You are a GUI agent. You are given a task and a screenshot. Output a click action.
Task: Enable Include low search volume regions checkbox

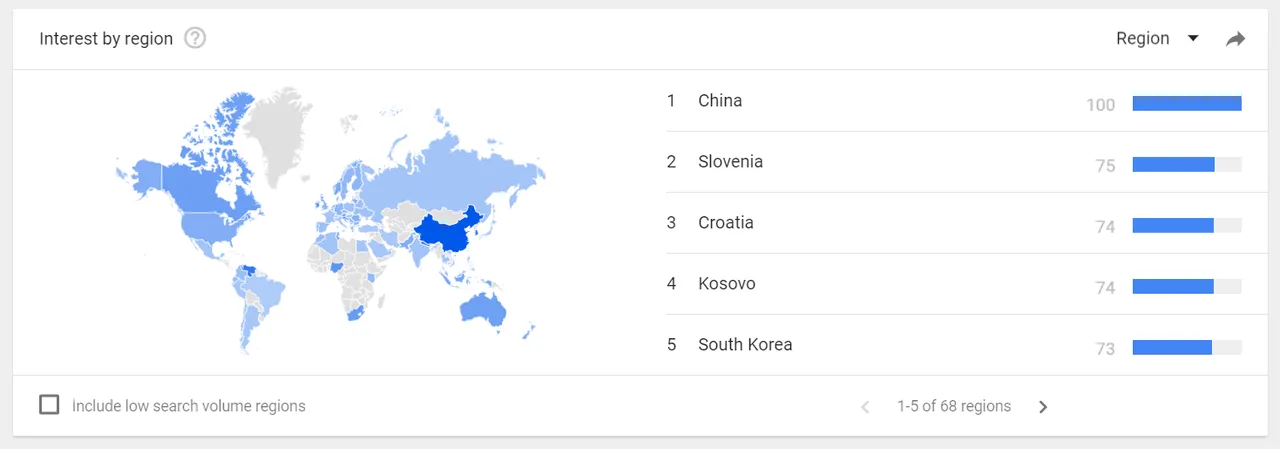click(x=48, y=405)
